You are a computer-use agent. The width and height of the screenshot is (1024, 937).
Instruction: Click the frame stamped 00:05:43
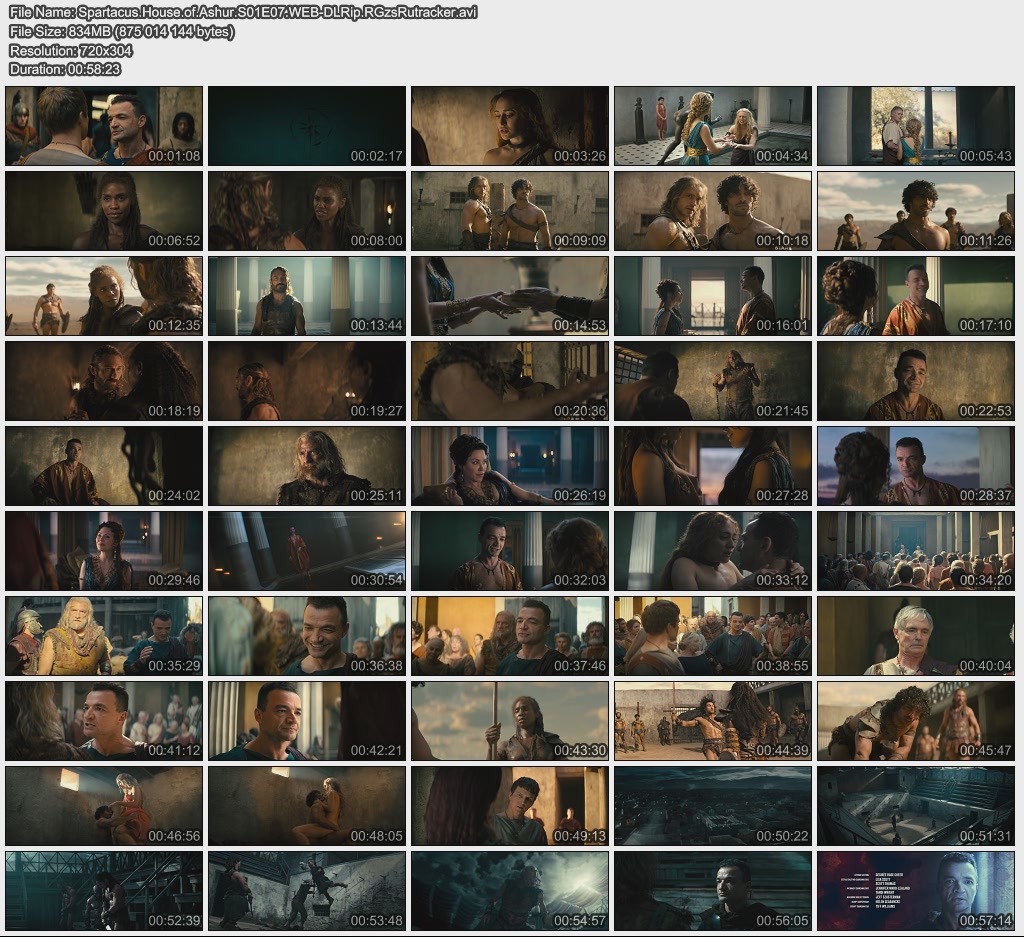916,126
